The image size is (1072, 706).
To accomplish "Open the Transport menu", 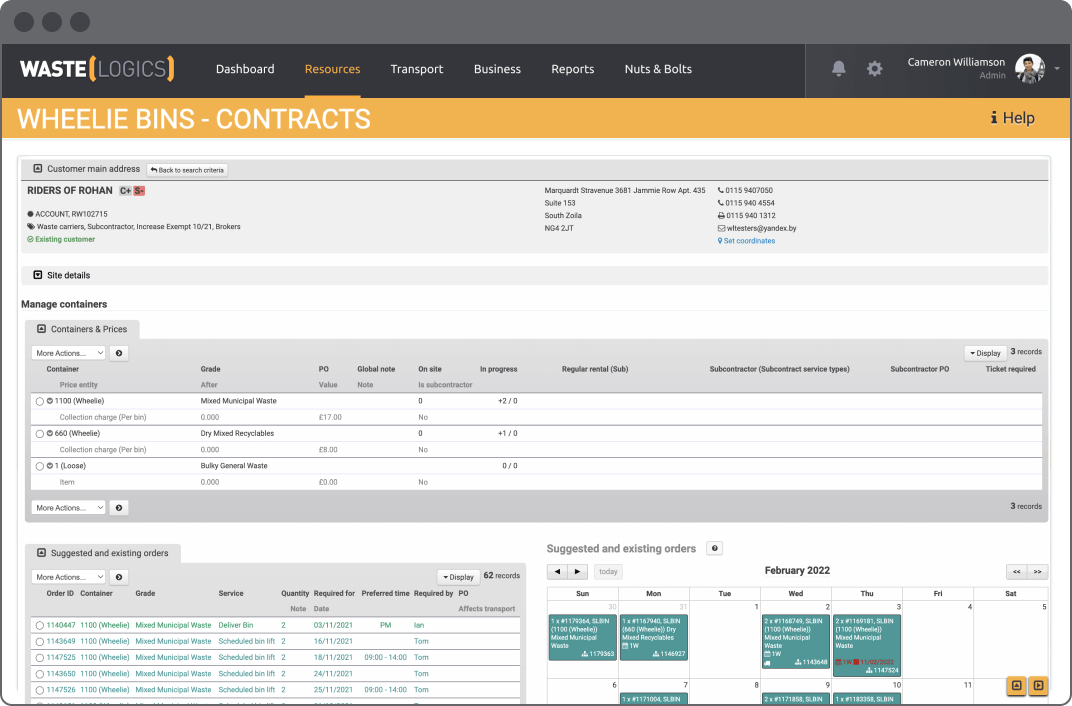I will coord(416,69).
